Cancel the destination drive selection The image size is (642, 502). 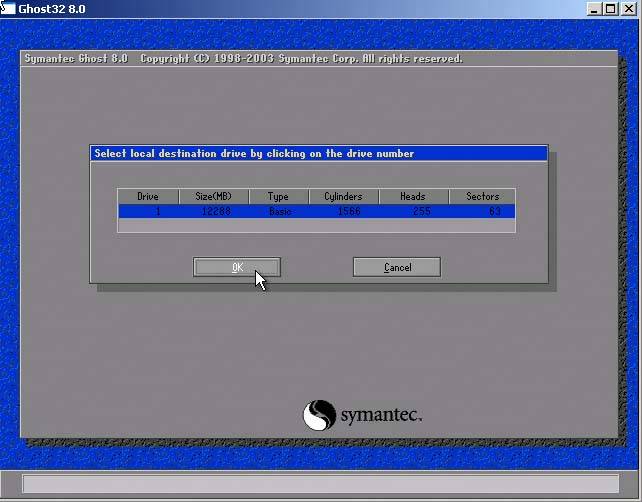click(x=397, y=267)
